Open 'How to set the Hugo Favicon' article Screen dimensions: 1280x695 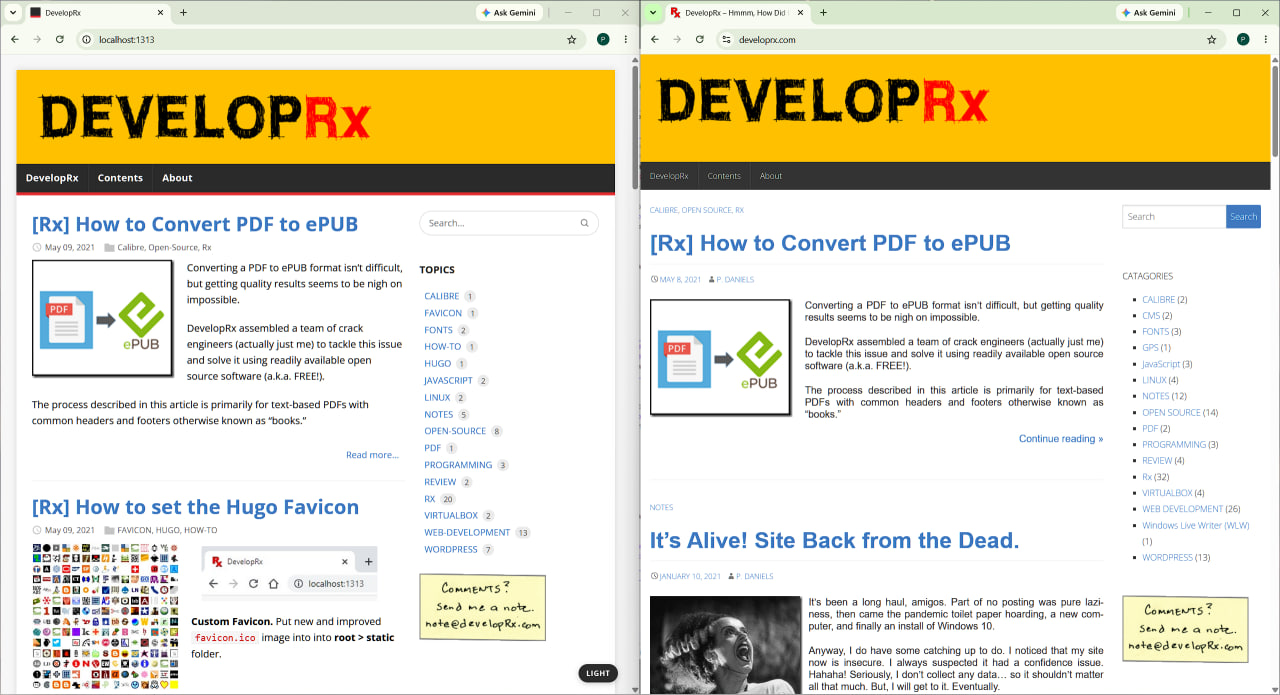point(195,507)
